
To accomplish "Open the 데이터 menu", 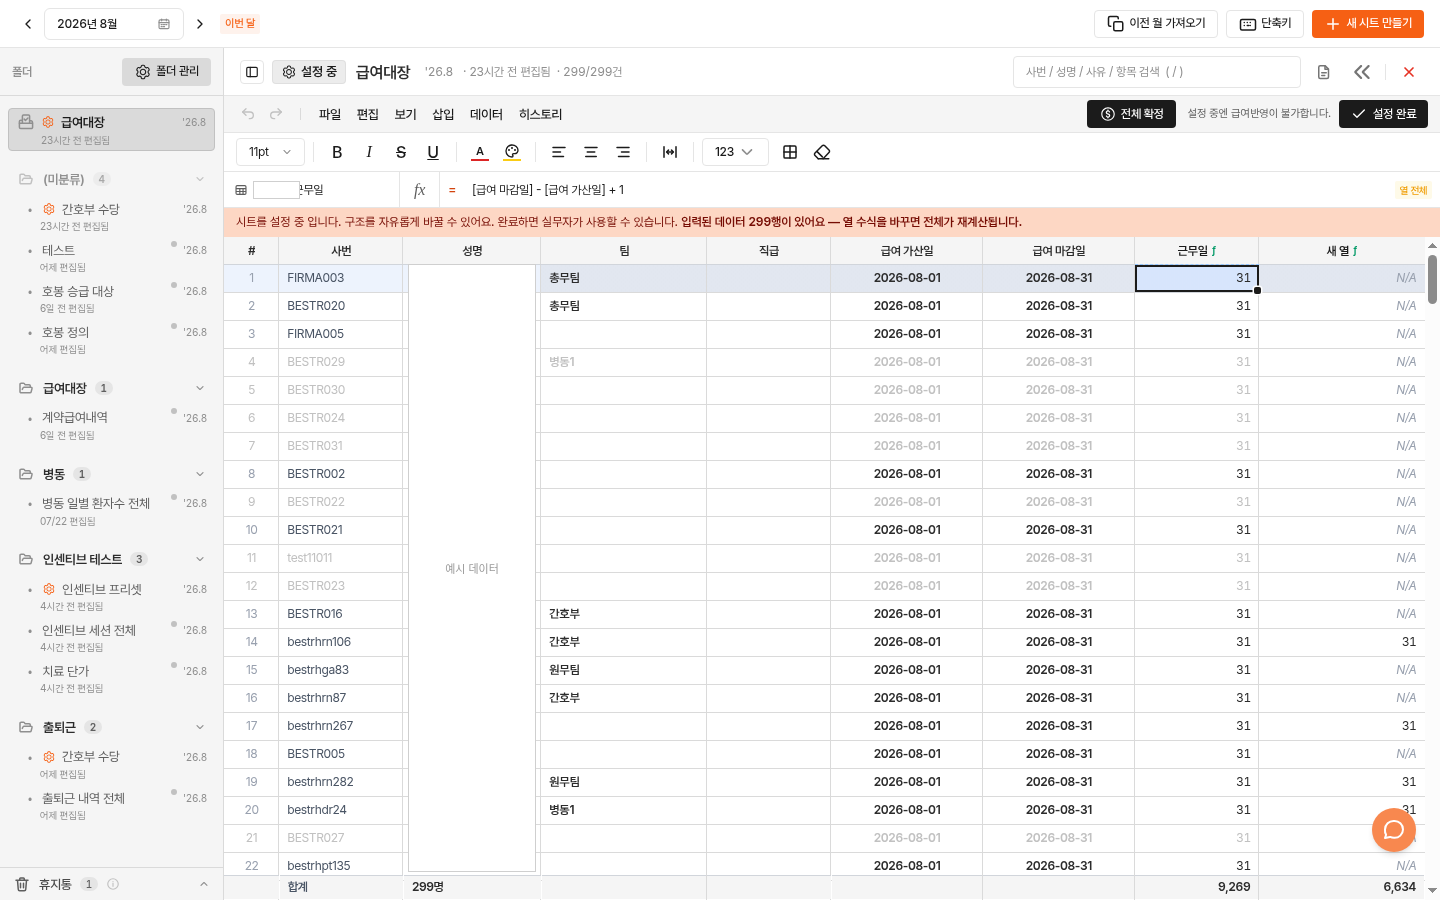I will pyautogui.click(x=486, y=114).
